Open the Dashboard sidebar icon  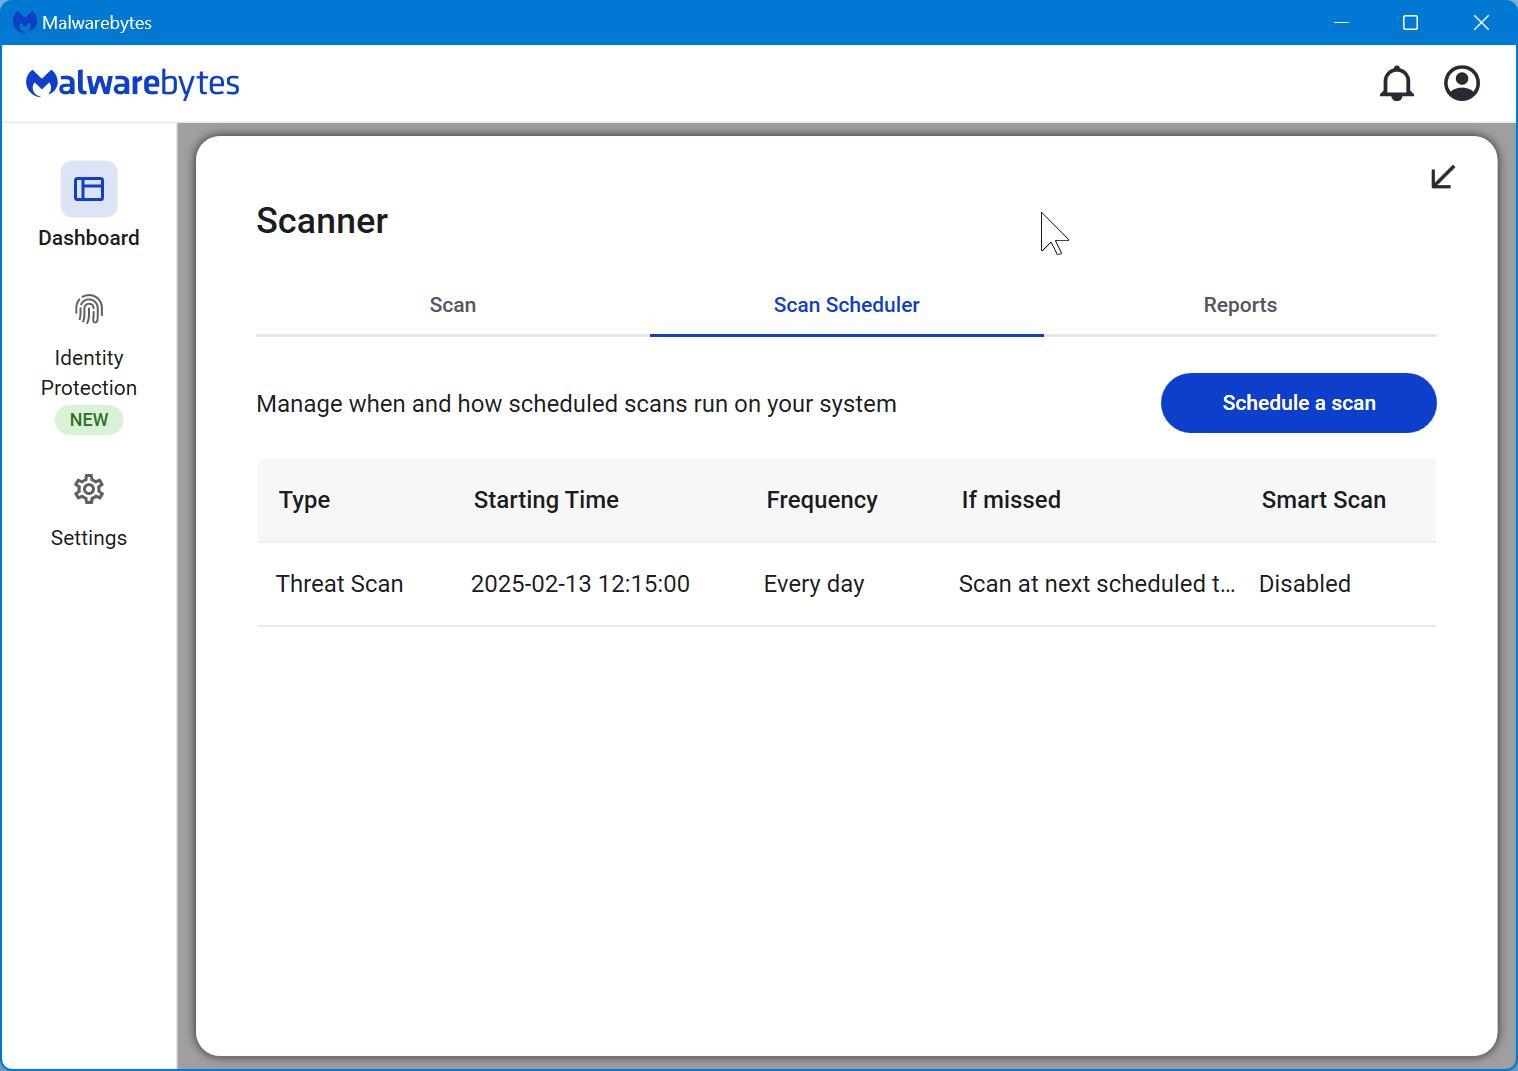89,189
